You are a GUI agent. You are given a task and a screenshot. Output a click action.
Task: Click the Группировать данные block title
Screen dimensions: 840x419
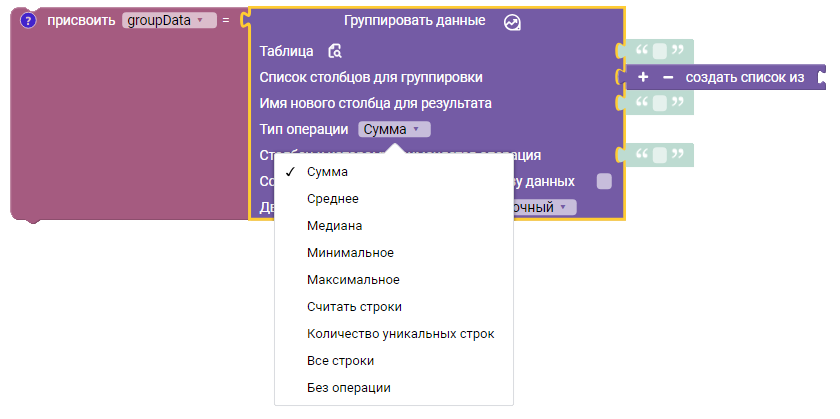pos(415,21)
